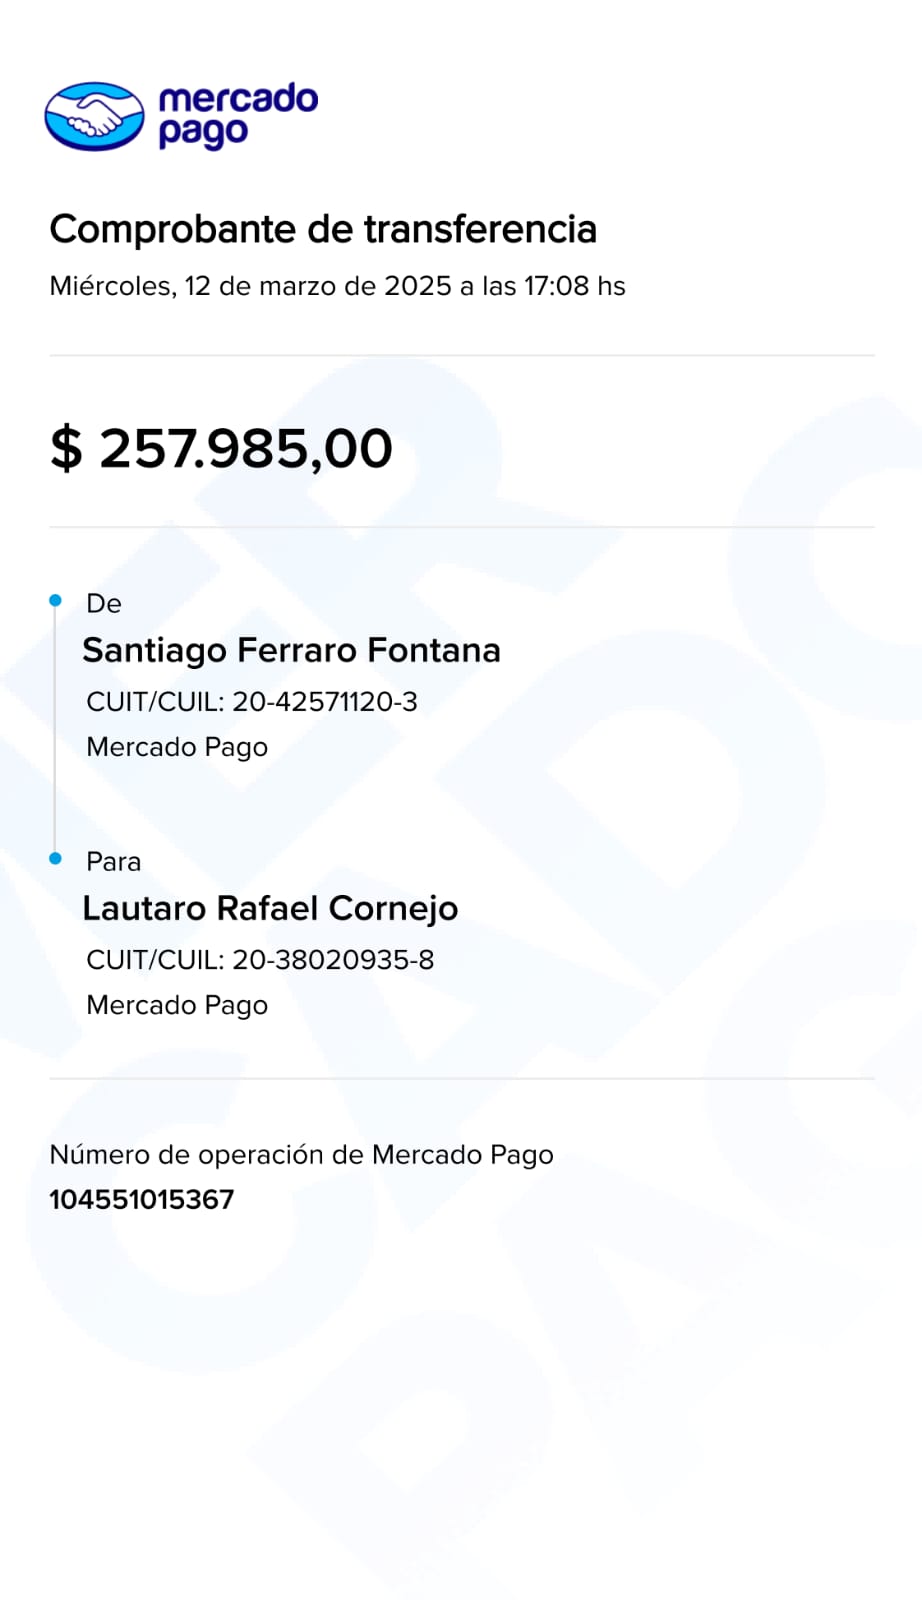Click the sender CUIT/CUIL 20-42571120-3
The height and width of the screenshot is (1600, 922).
[x=324, y=702]
